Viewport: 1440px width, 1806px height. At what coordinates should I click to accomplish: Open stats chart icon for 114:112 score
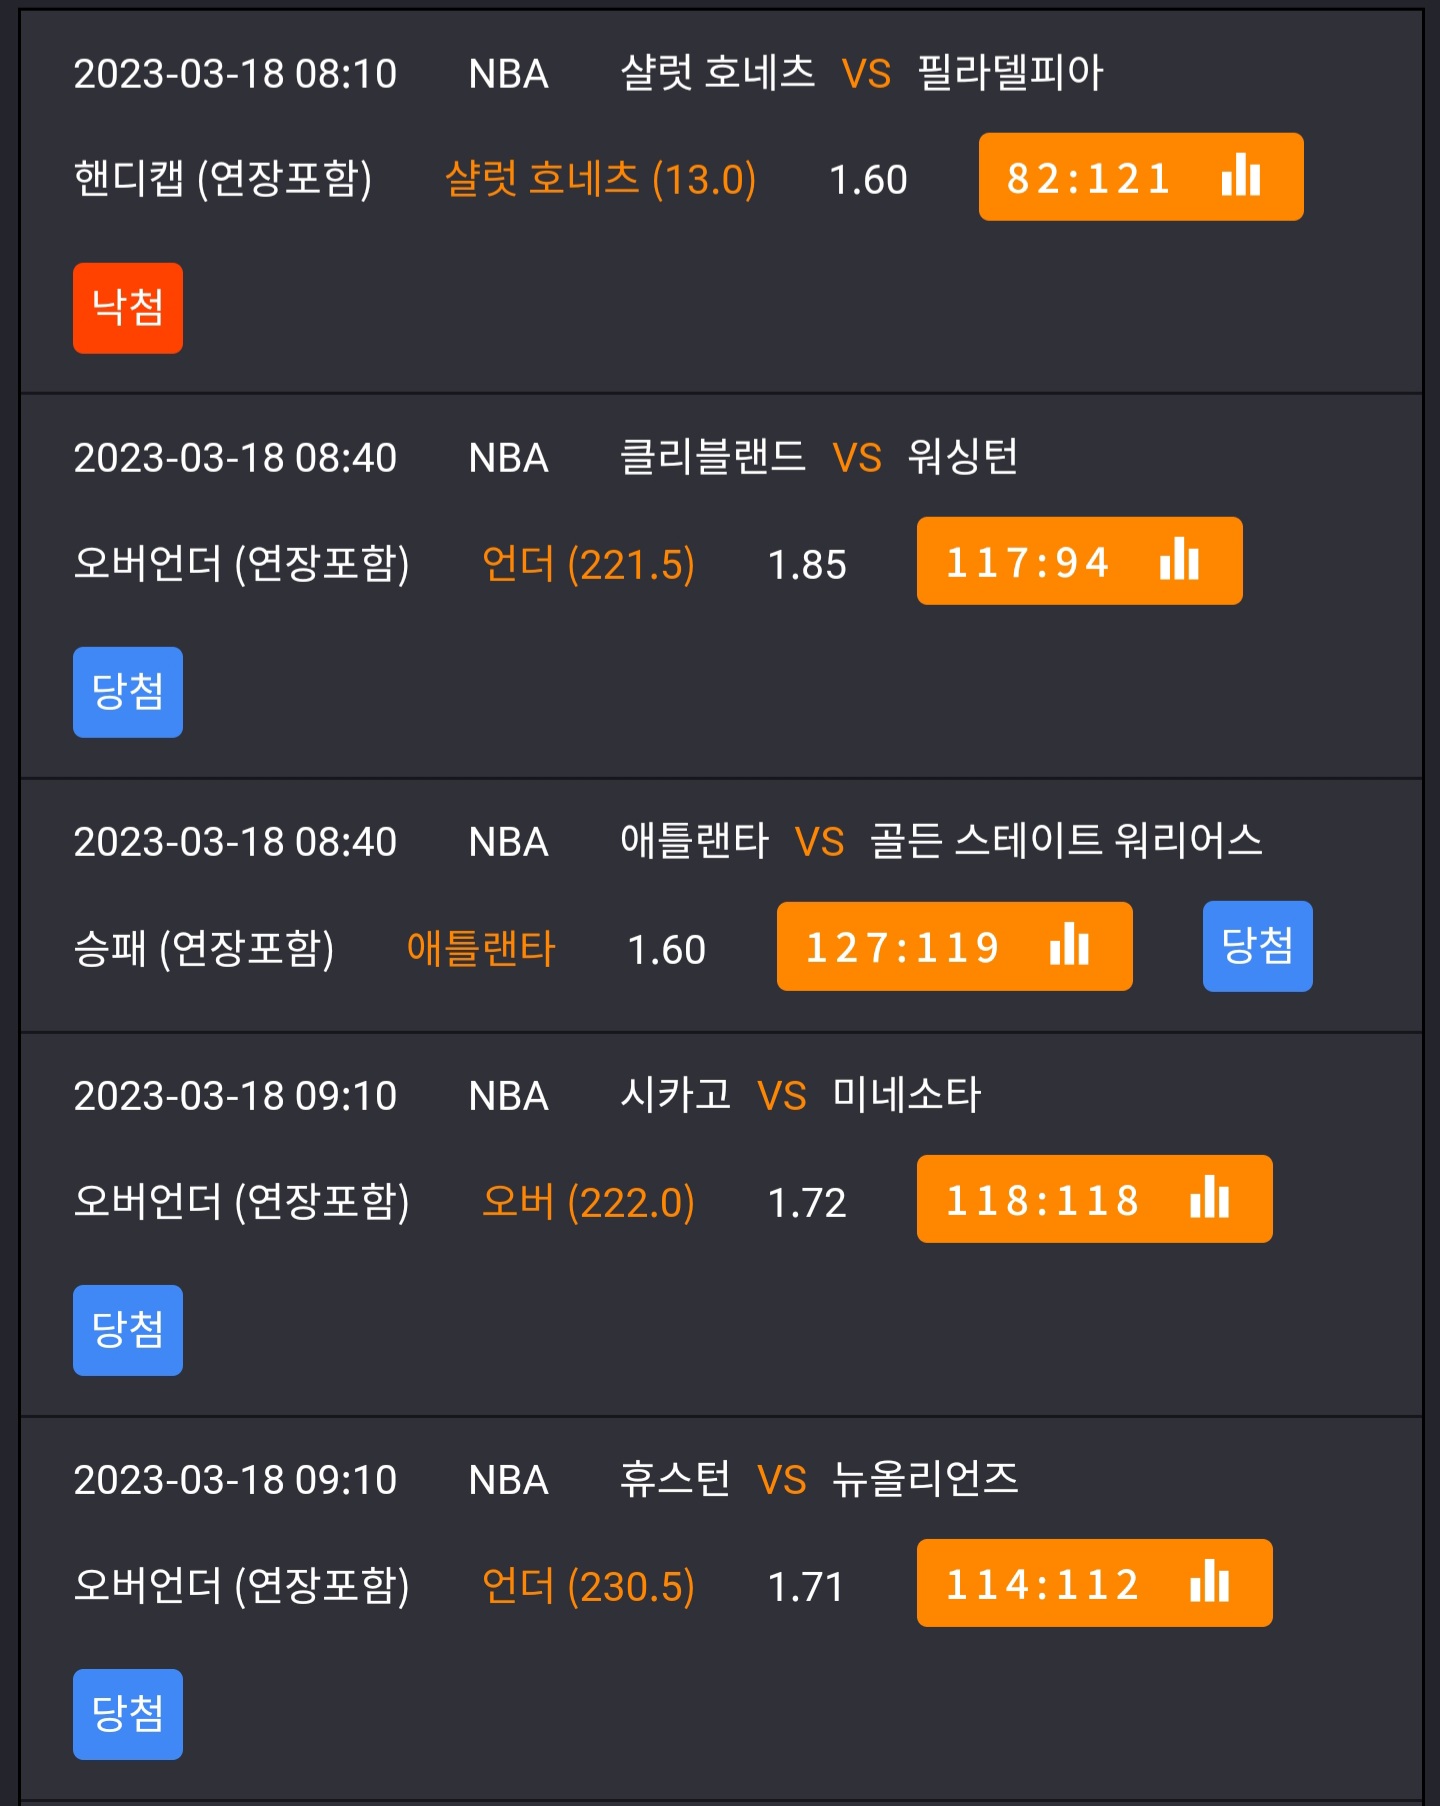1210,1582
